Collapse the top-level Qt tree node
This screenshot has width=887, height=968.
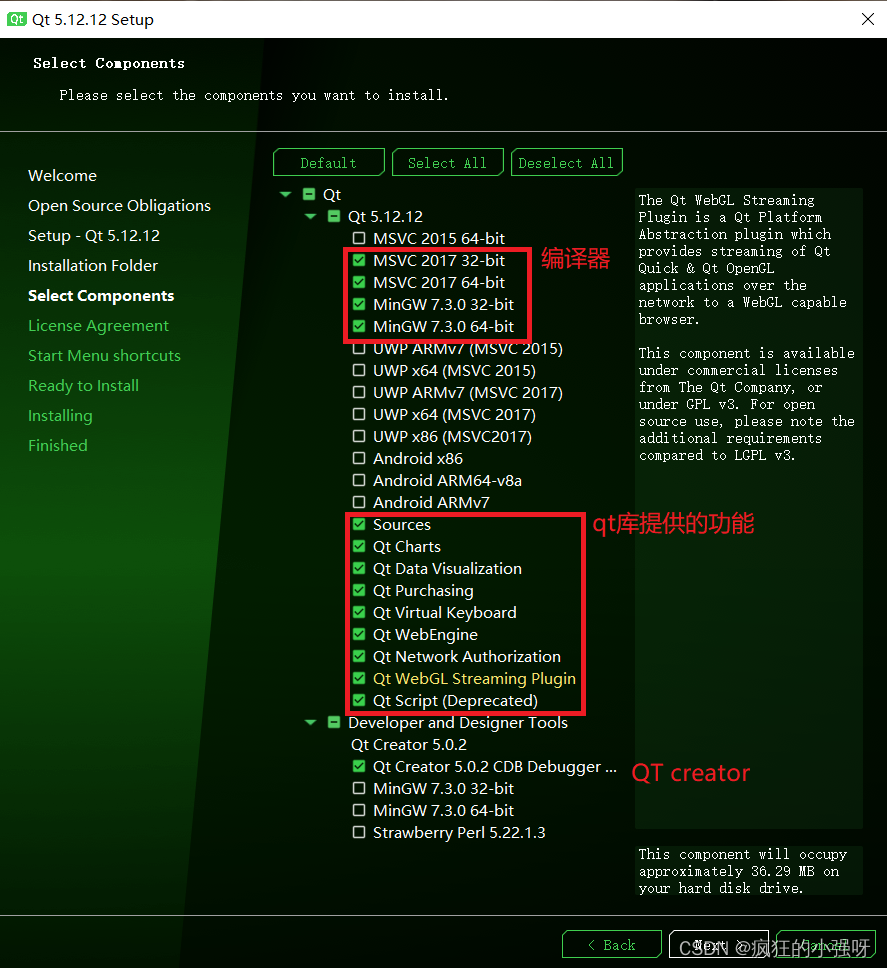(285, 194)
